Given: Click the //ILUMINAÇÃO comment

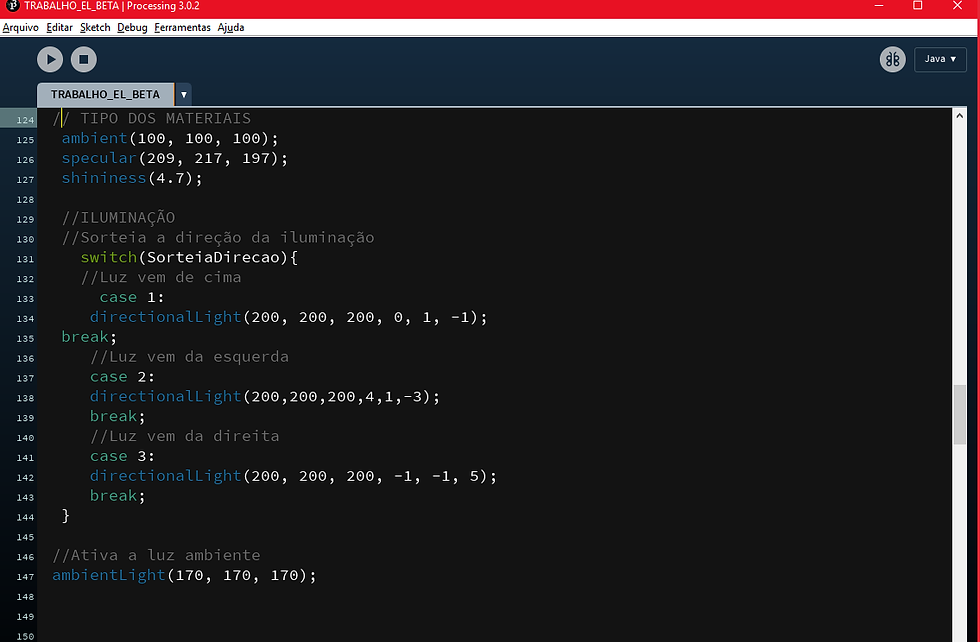Looking at the screenshot, I should click(118, 218).
